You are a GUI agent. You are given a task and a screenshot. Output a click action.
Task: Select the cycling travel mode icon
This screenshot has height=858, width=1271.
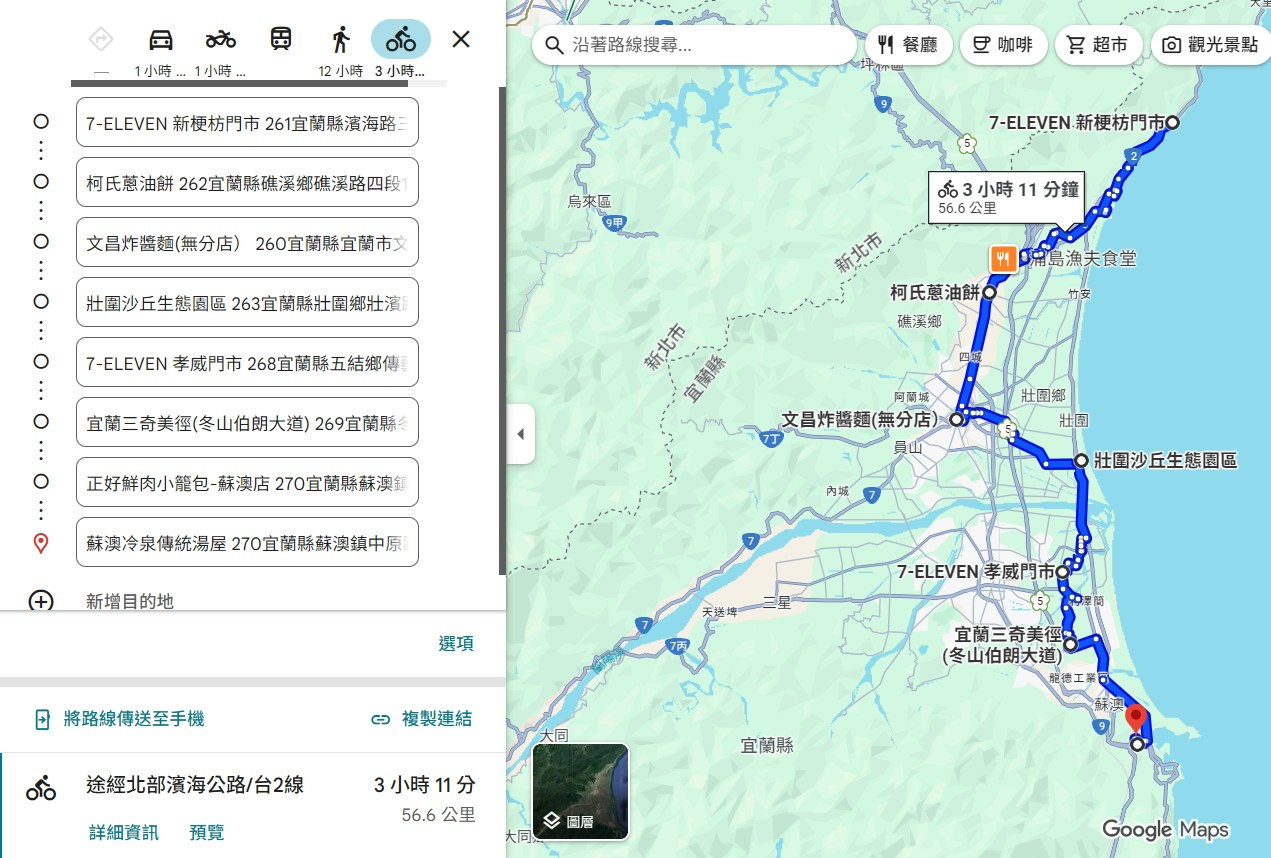(x=401, y=40)
